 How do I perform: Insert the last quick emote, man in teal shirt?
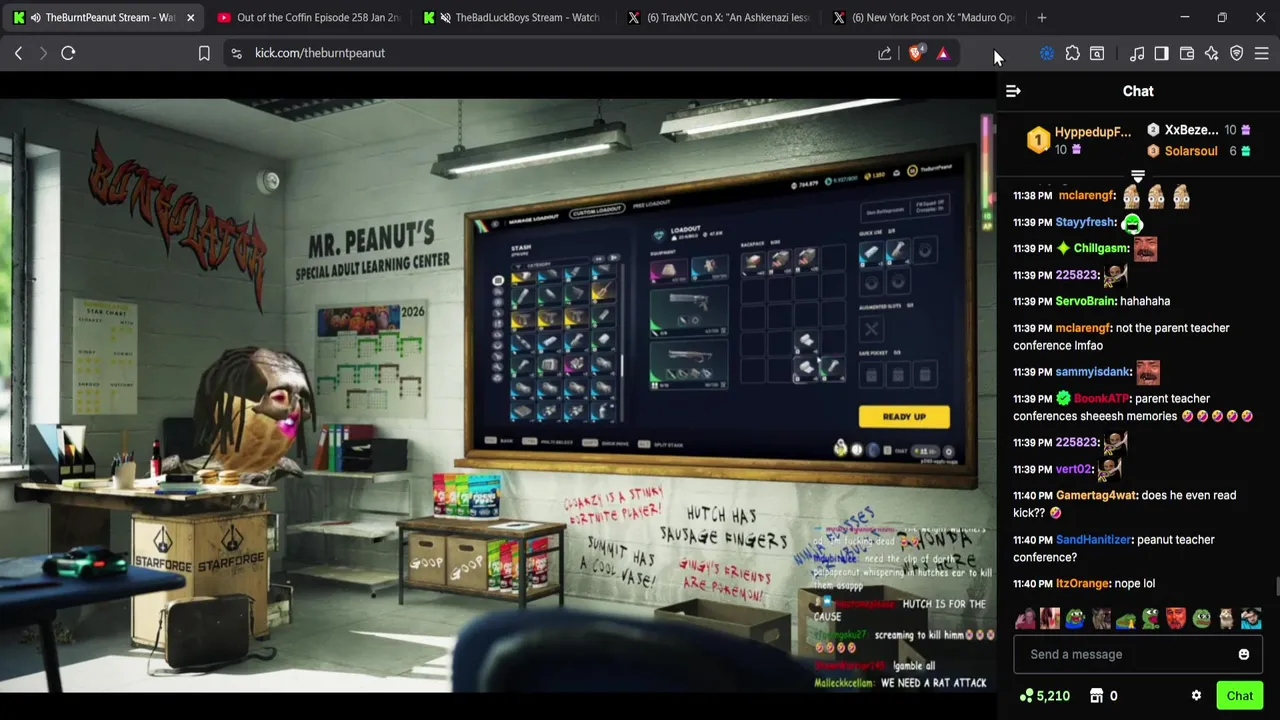[1251, 619]
